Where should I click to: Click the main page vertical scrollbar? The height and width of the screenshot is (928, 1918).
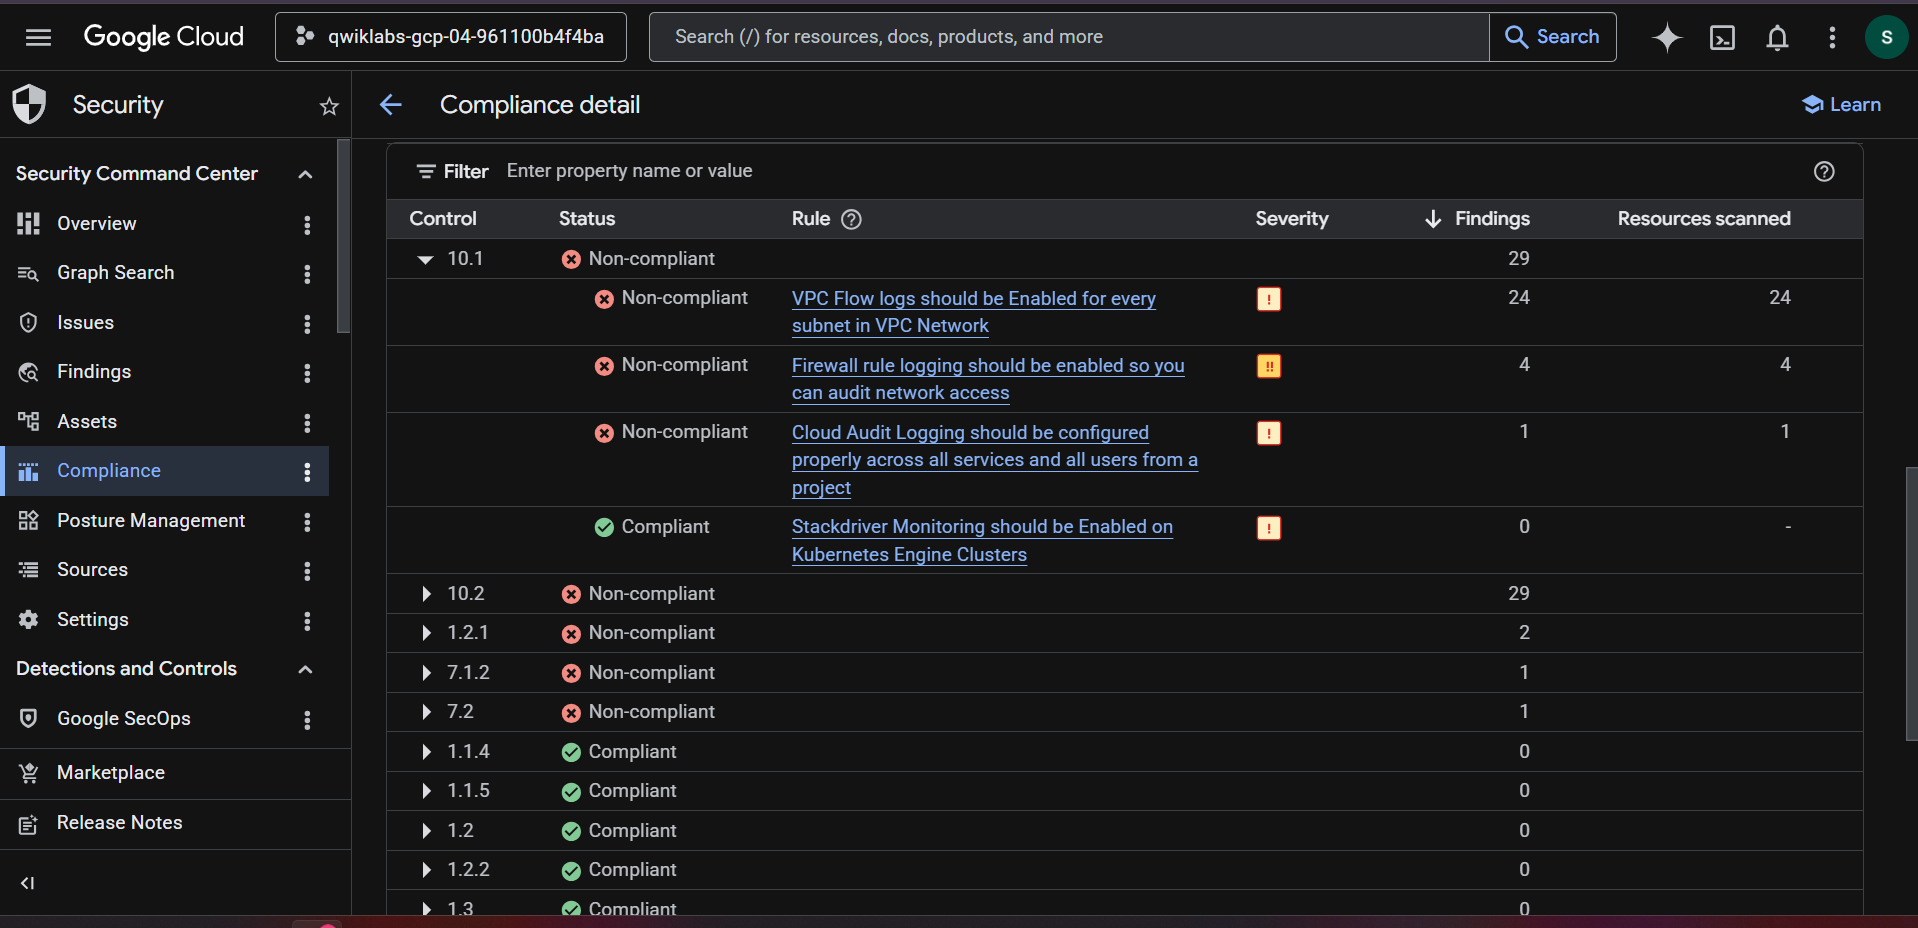point(1911,603)
